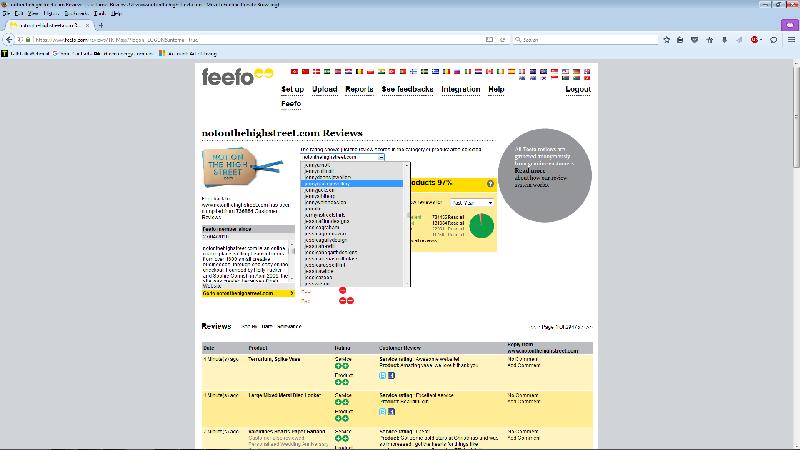Screen dimensions: 800x450
Task: Click the dropdown list's up scroll arrow
Action: point(407,165)
